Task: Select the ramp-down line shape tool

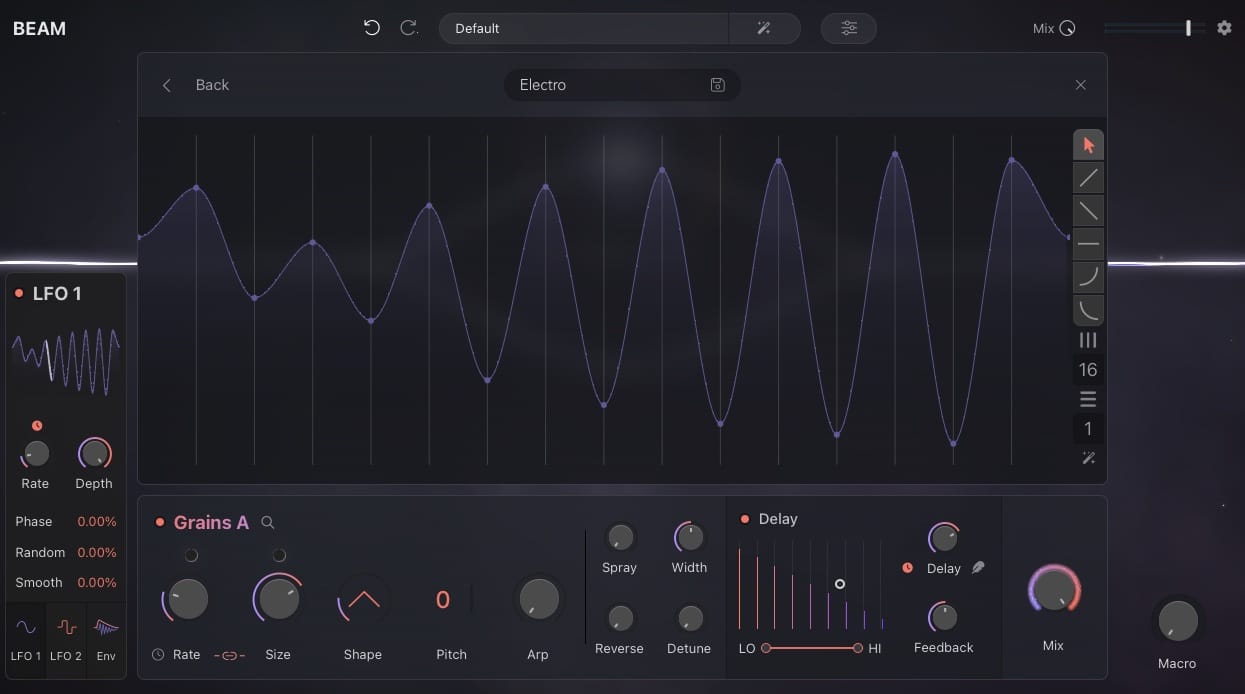Action: (1088, 211)
